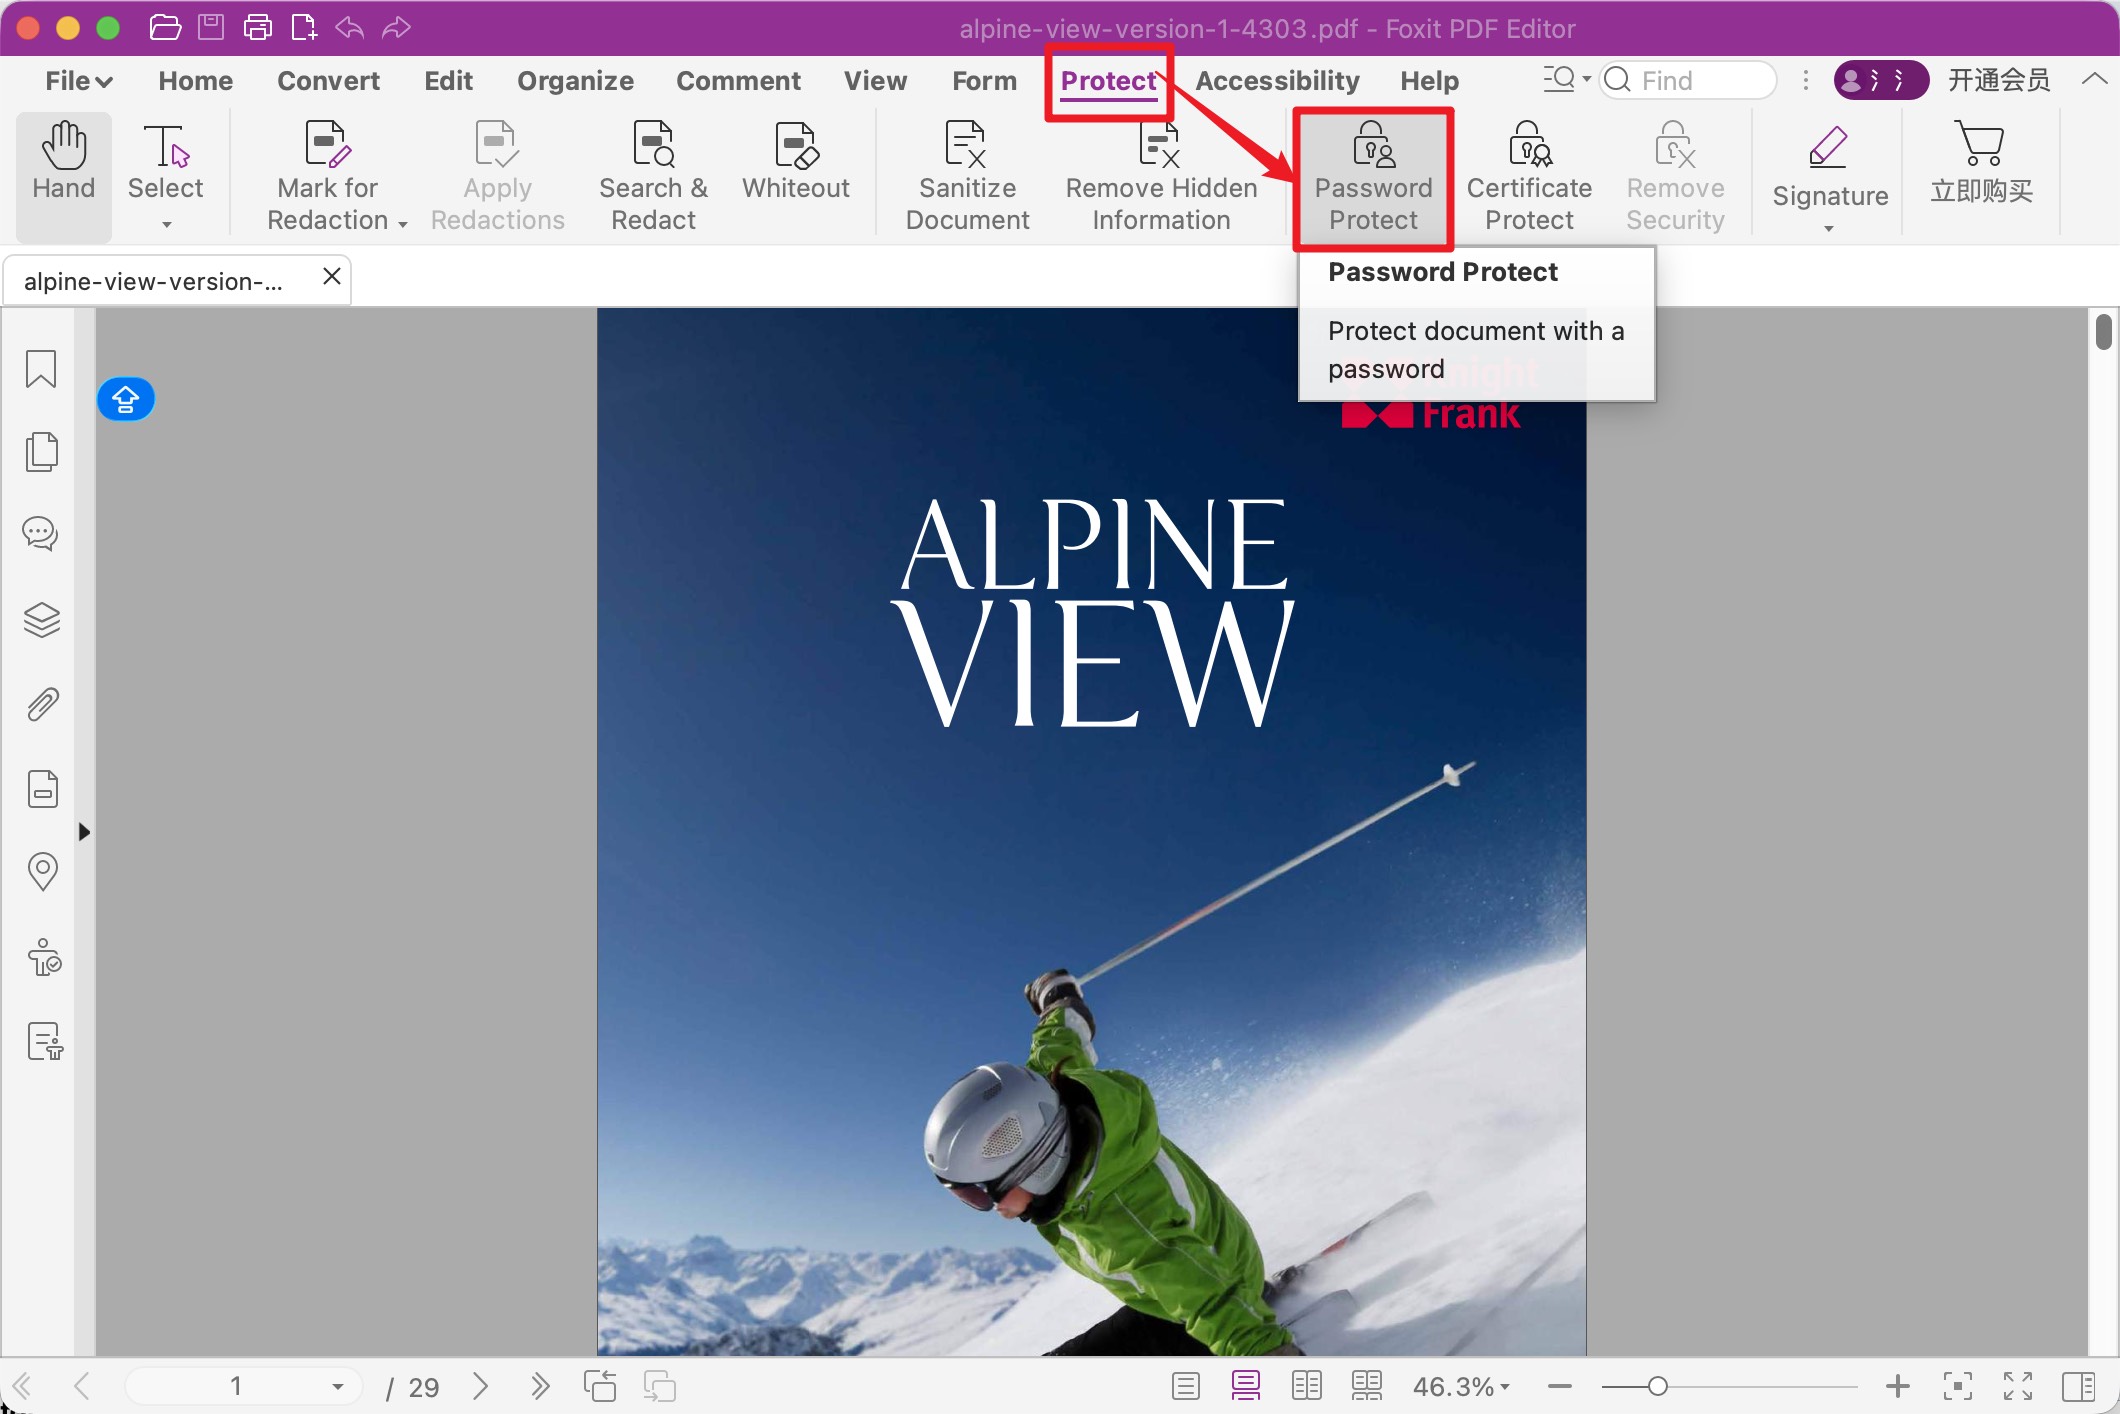Open Search & Redact tool

tap(653, 175)
